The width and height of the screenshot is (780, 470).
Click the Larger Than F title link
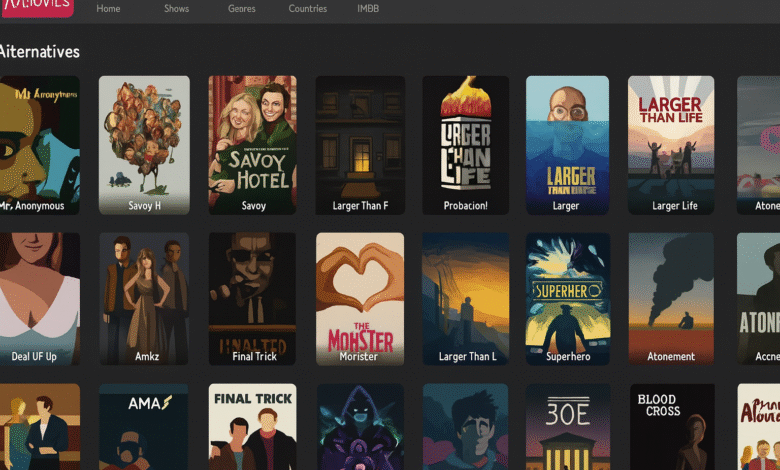(359, 206)
